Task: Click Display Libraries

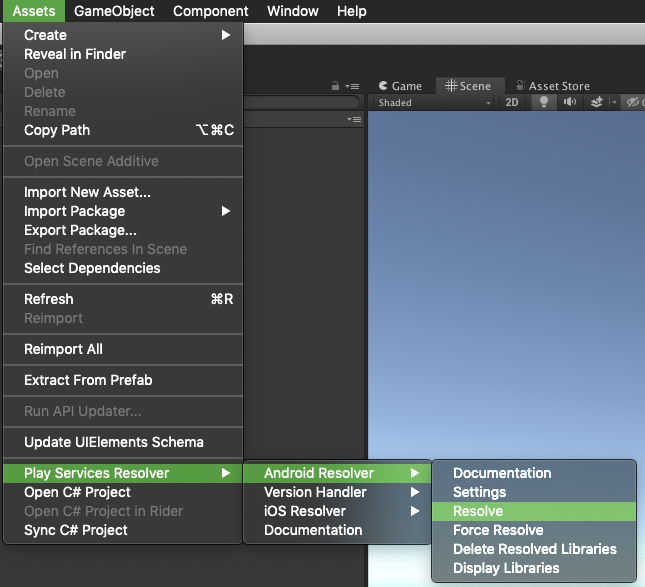Action: tap(534, 568)
